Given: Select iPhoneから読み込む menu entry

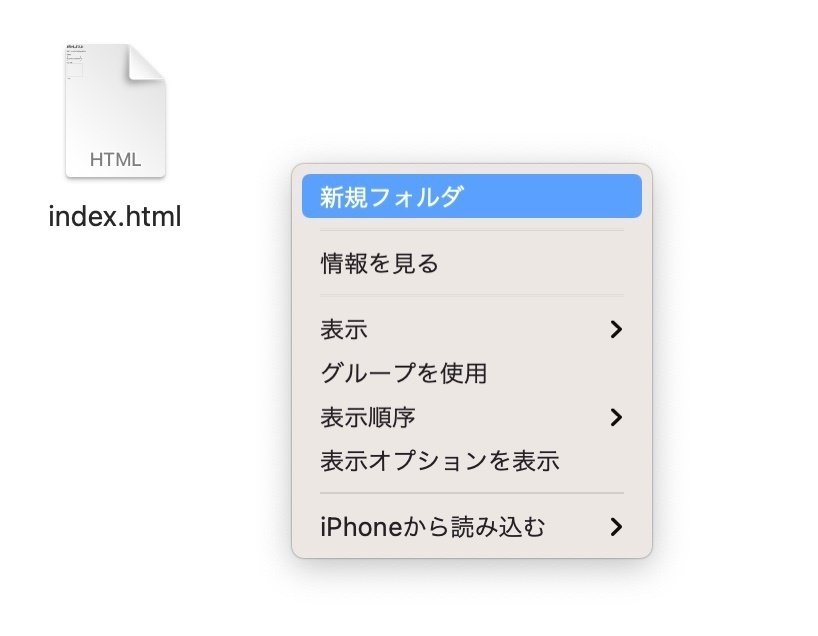Looking at the screenshot, I should coord(472,526).
